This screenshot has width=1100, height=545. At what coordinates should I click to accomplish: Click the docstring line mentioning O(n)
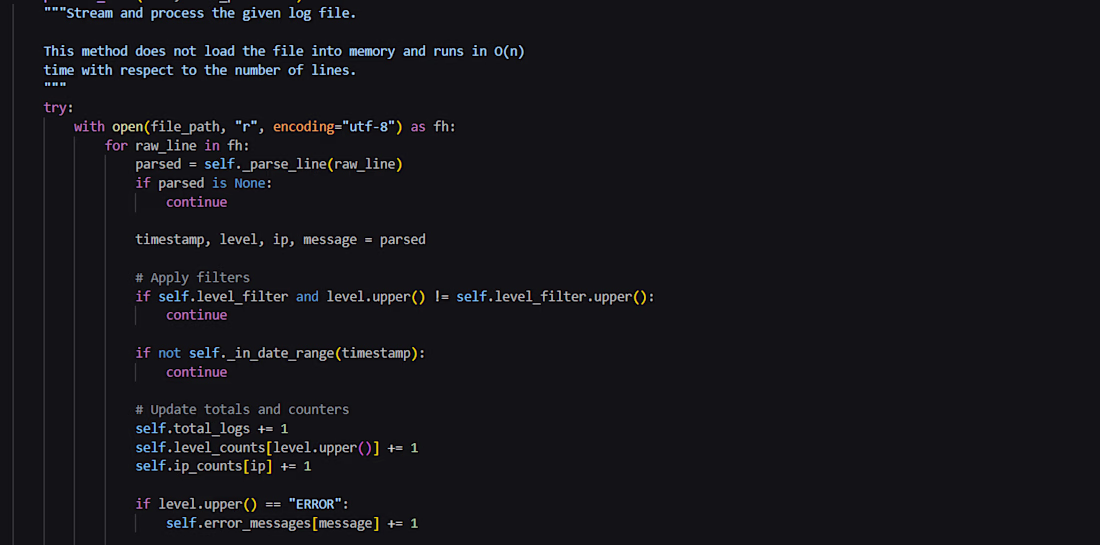coord(284,51)
